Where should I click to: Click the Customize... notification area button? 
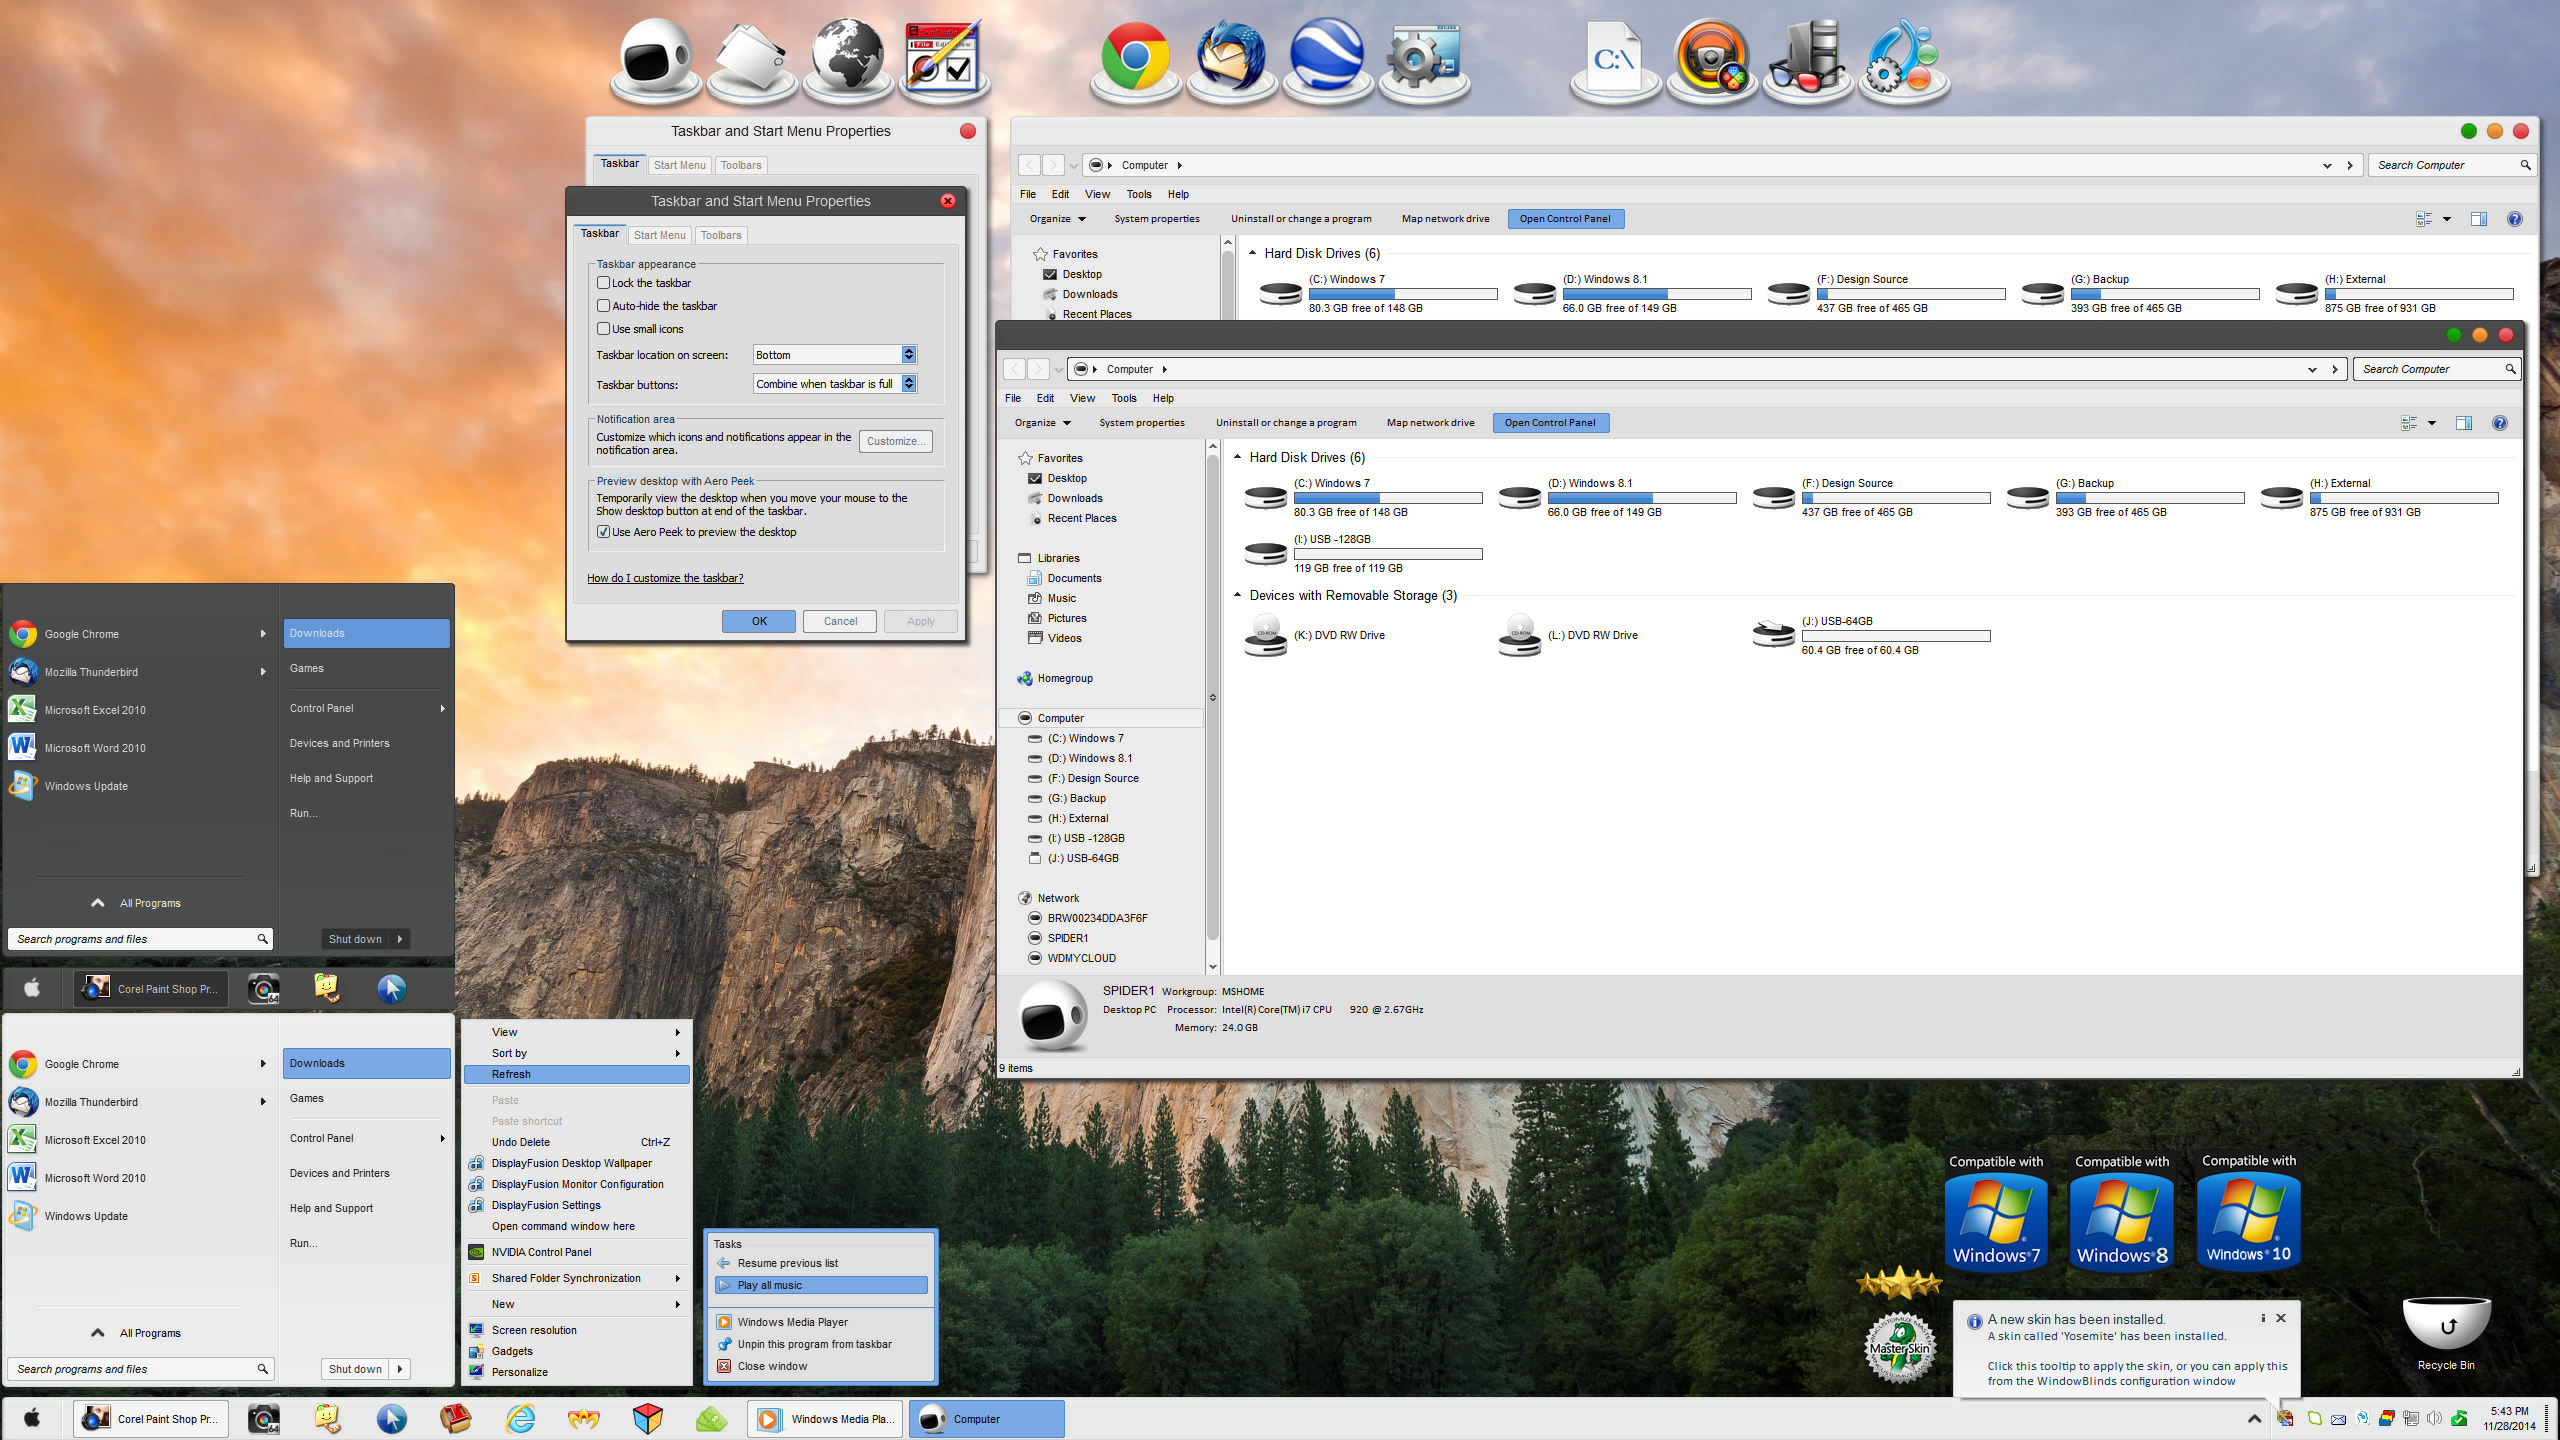[895, 441]
